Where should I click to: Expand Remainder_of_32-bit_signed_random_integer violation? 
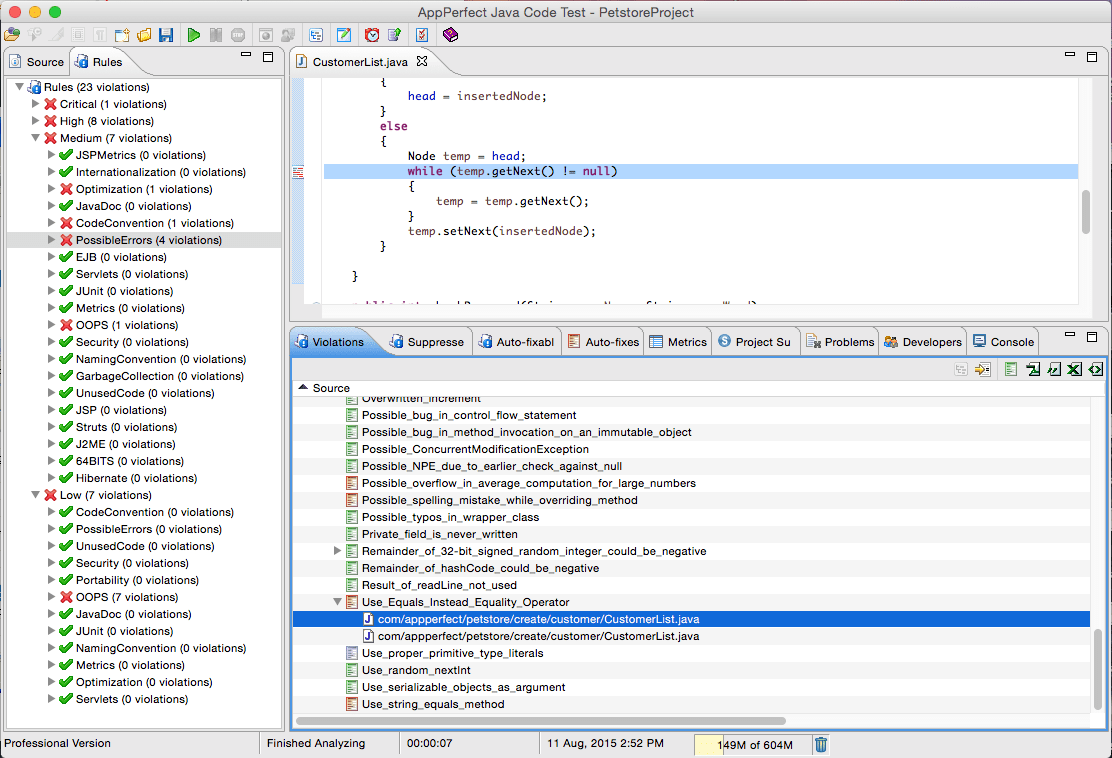(x=338, y=551)
